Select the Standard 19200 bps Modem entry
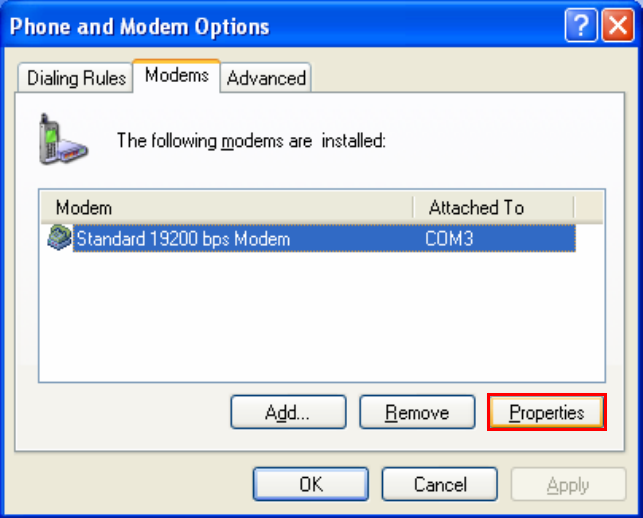This screenshot has width=643, height=518. [x=183, y=239]
